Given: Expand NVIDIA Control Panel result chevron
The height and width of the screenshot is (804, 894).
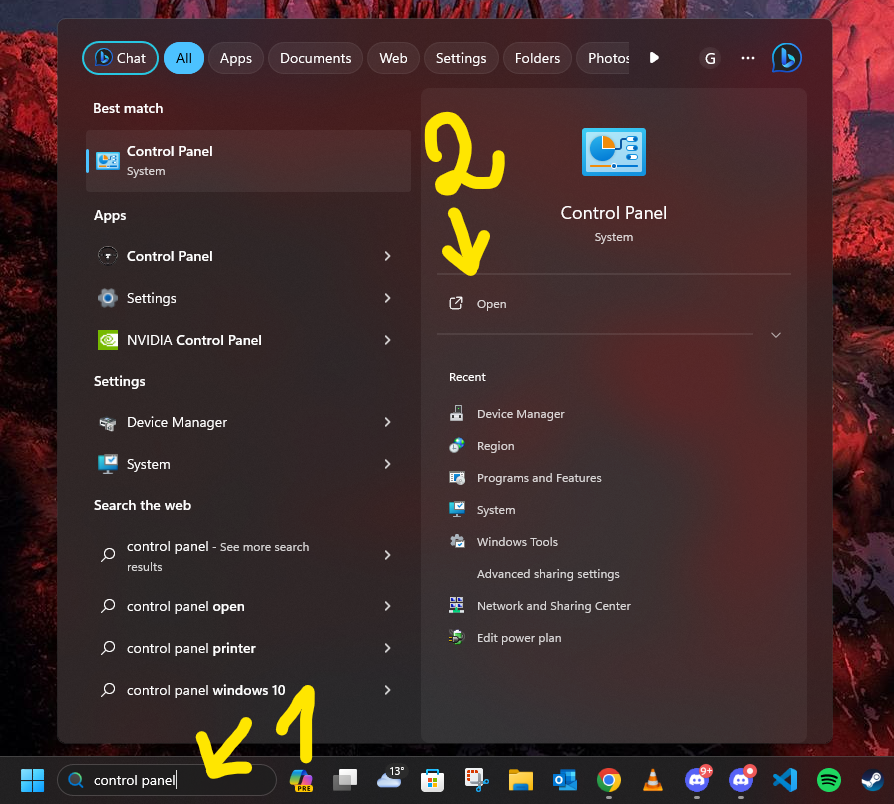Looking at the screenshot, I should (387, 340).
